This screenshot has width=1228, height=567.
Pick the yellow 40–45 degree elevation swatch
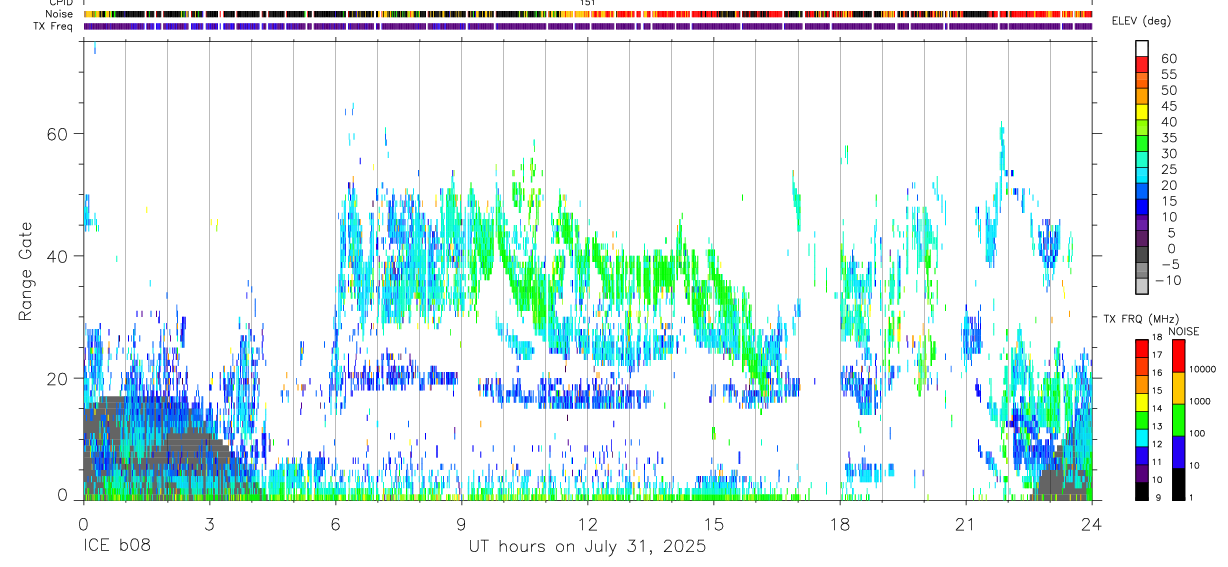(x=1142, y=113)
